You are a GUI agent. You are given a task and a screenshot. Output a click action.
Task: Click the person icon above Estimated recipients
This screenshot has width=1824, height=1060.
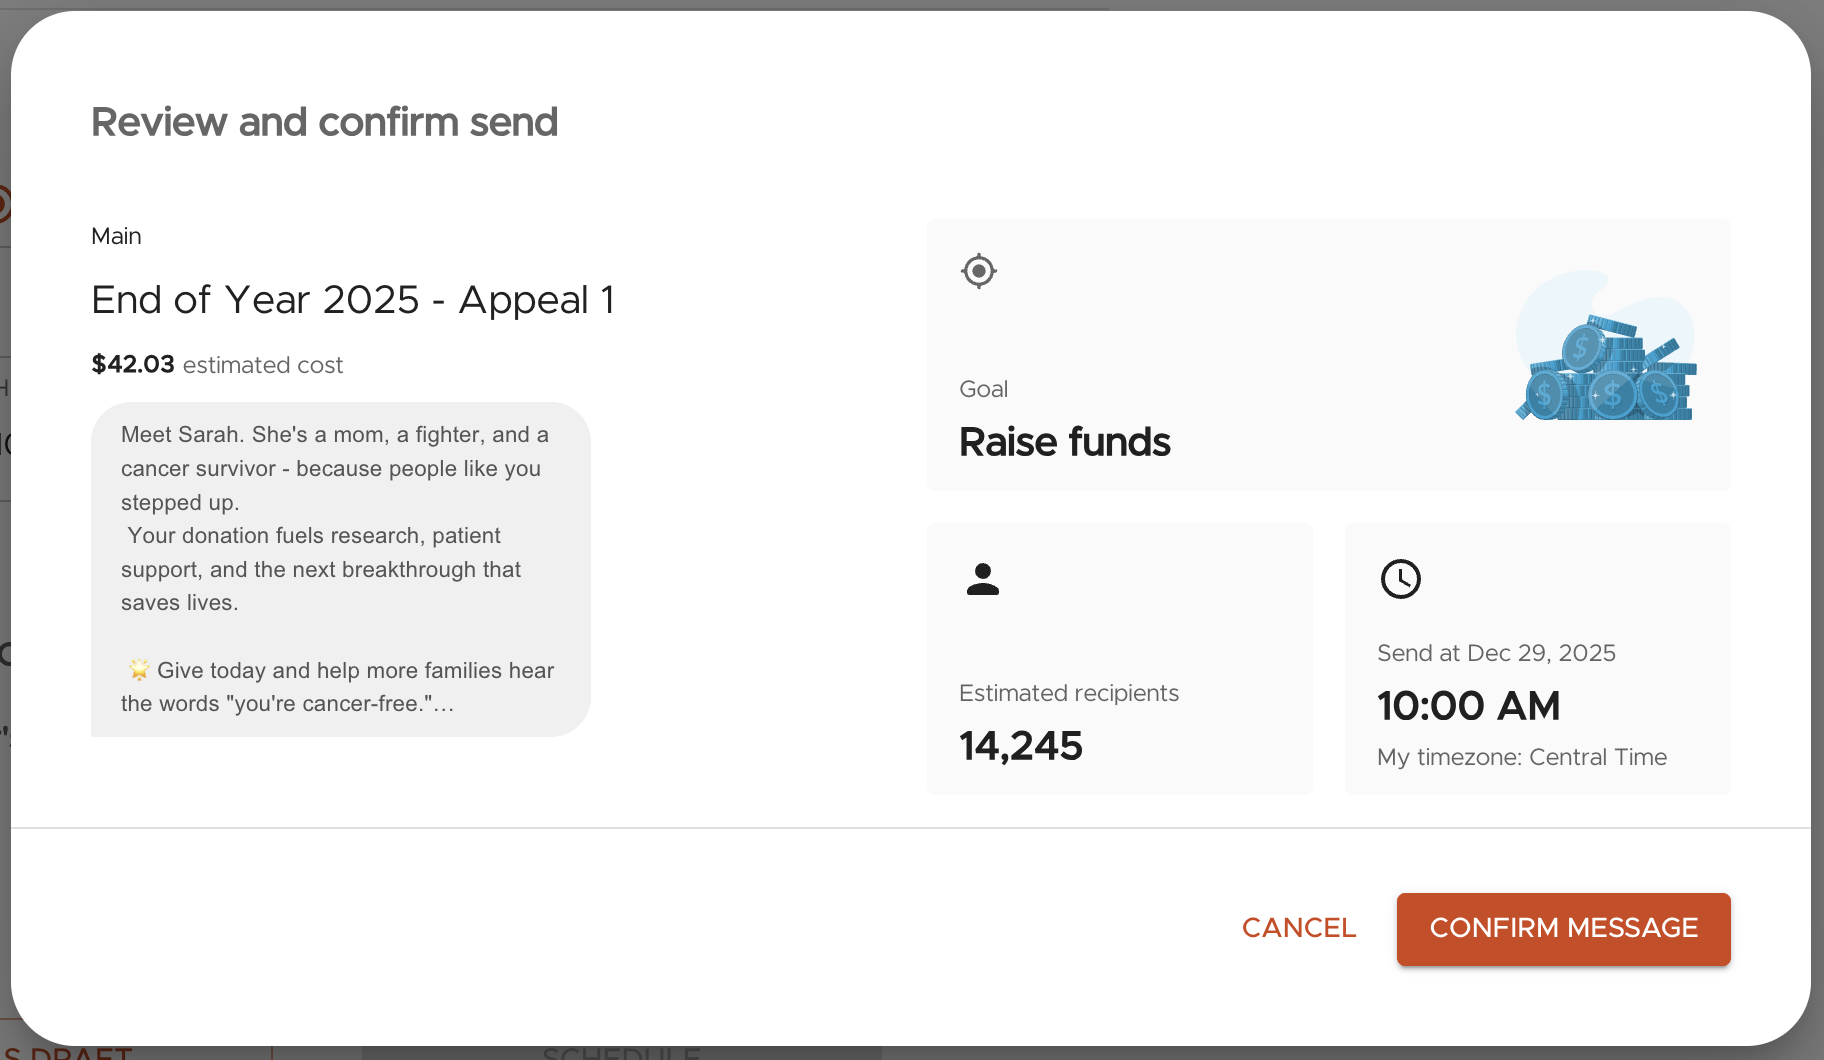point(983,579)
